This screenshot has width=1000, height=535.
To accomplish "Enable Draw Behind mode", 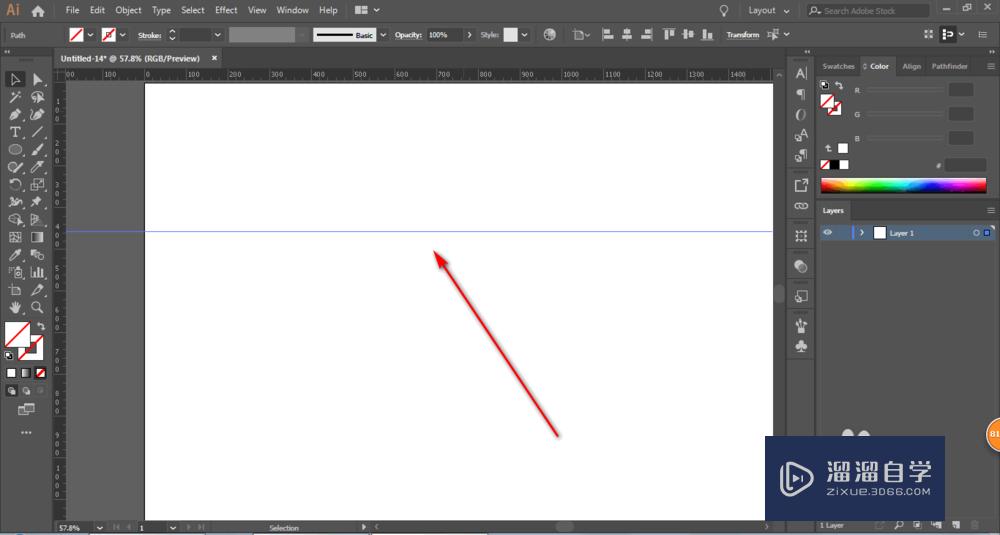I will (x=26, y=391).
